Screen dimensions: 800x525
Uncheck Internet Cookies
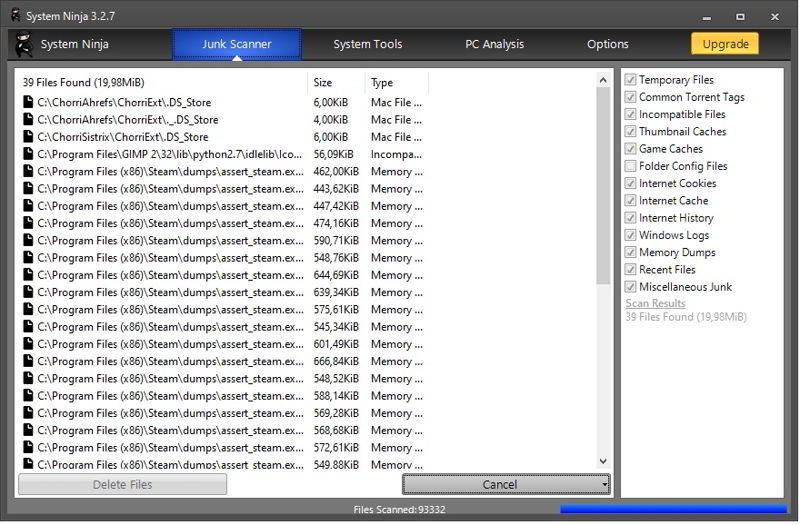click(x=631, y=184)
